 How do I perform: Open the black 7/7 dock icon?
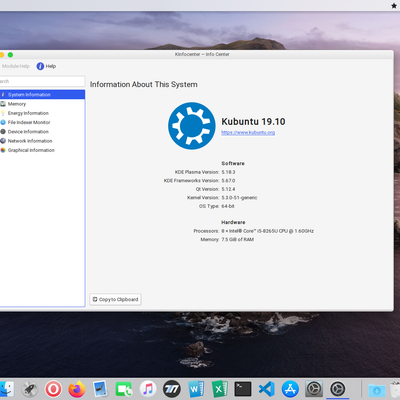[172, 389]
